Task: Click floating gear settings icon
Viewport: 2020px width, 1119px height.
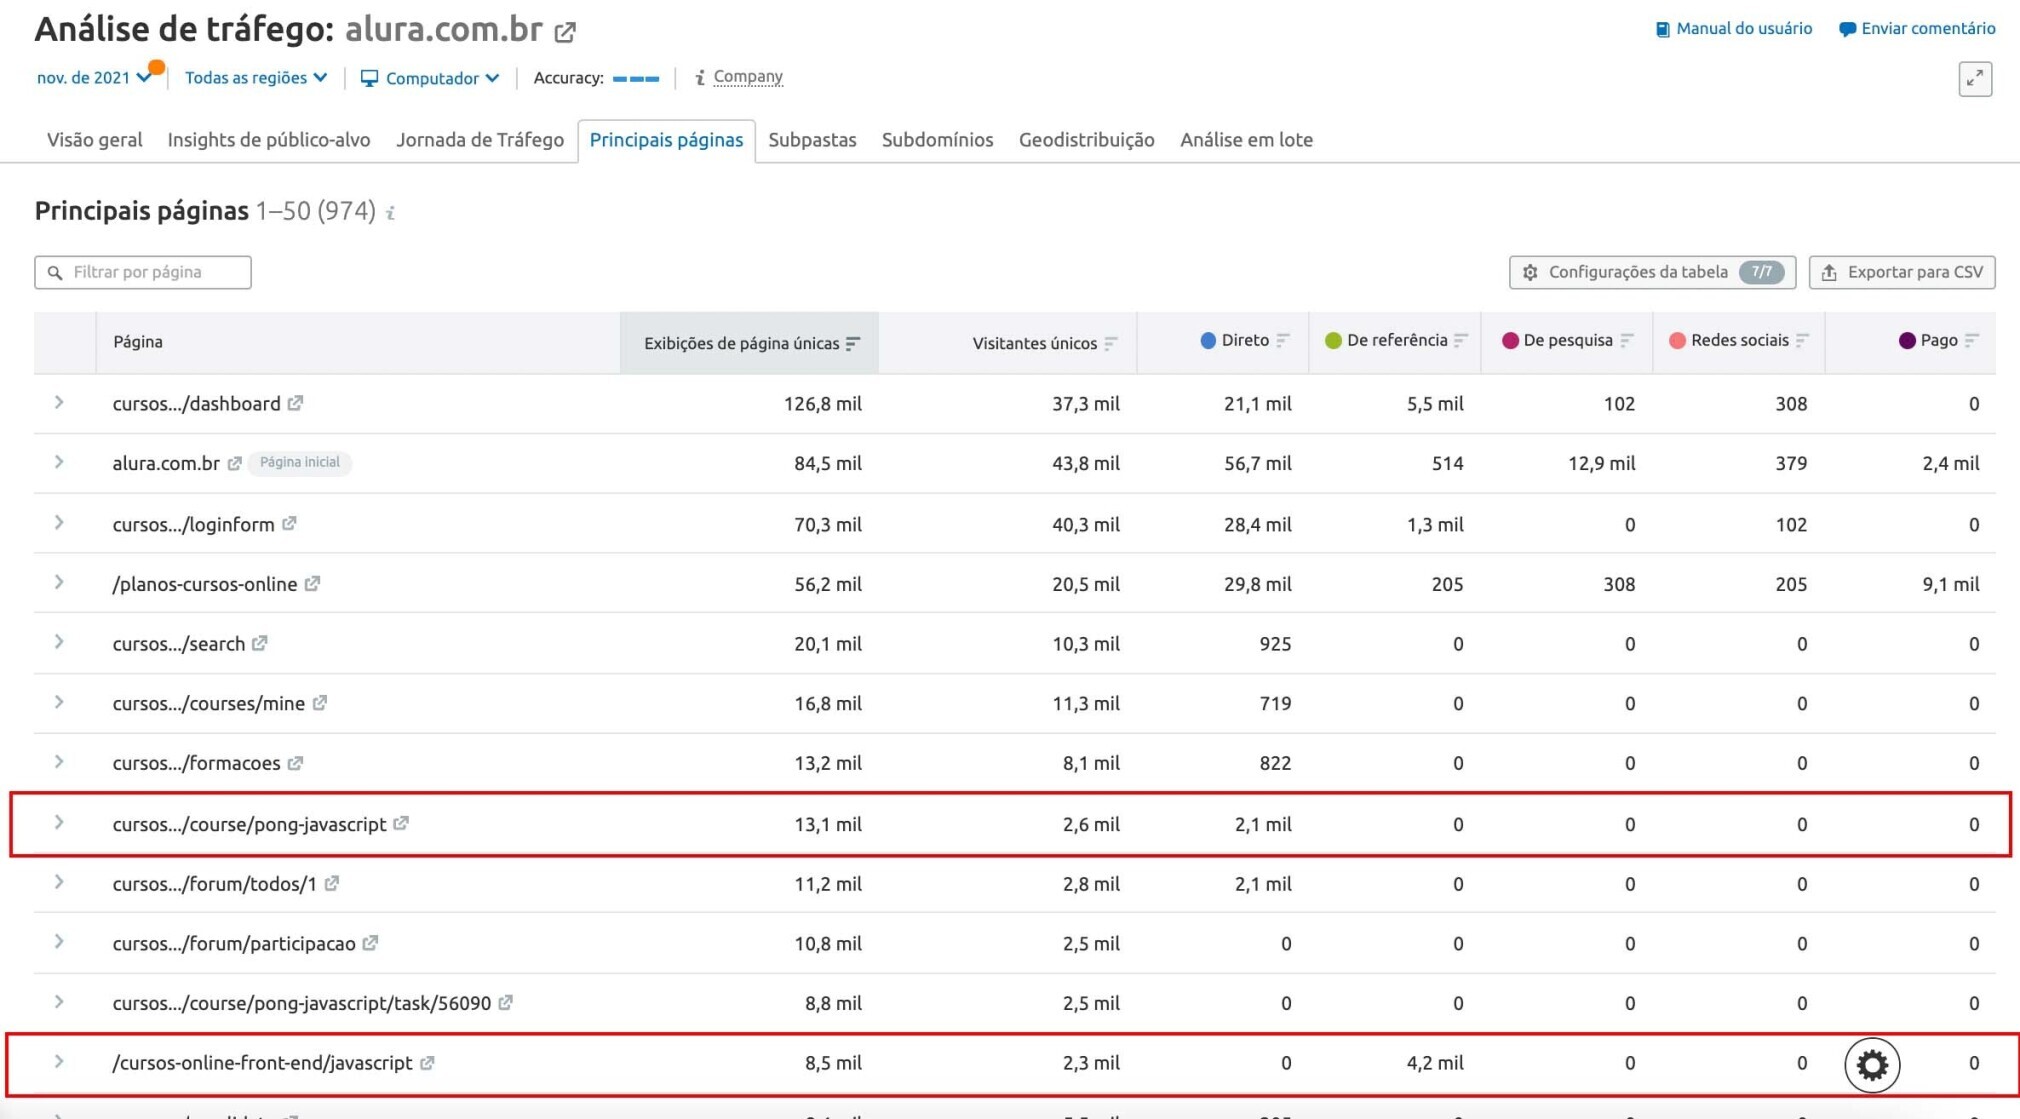Action: pyautogui.click(x=1872, y=1065)
